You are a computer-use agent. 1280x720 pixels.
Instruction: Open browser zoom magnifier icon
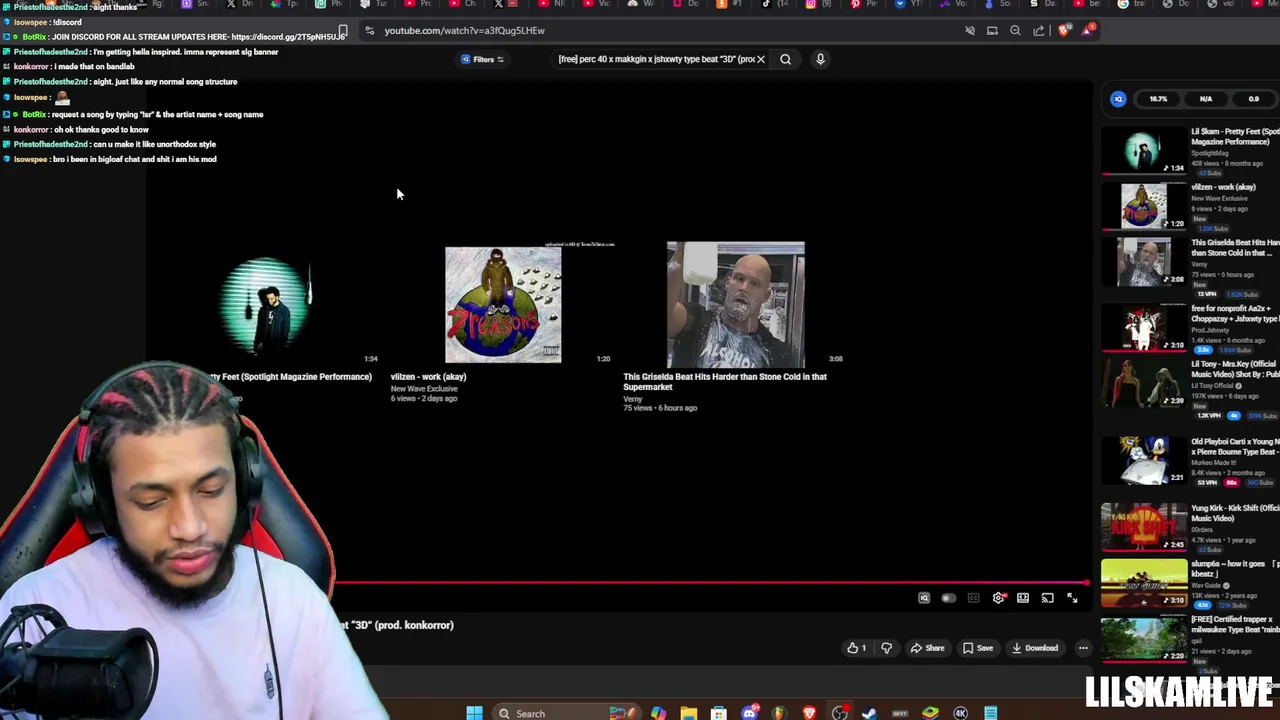(x=1015, y=31)
